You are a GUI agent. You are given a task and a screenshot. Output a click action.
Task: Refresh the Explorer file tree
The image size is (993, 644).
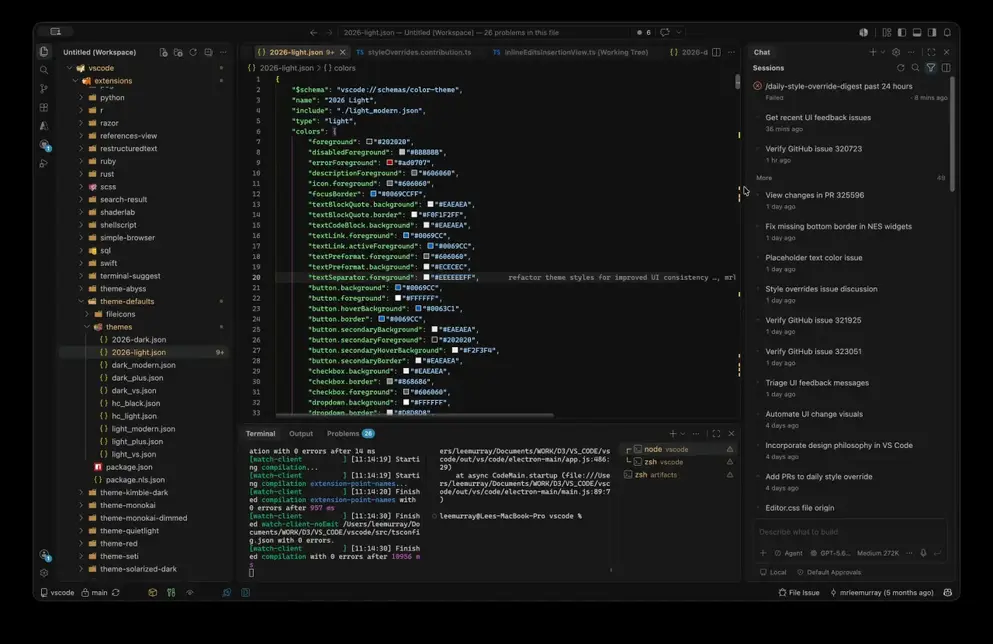pyautogui.click(x=193, y=53)
